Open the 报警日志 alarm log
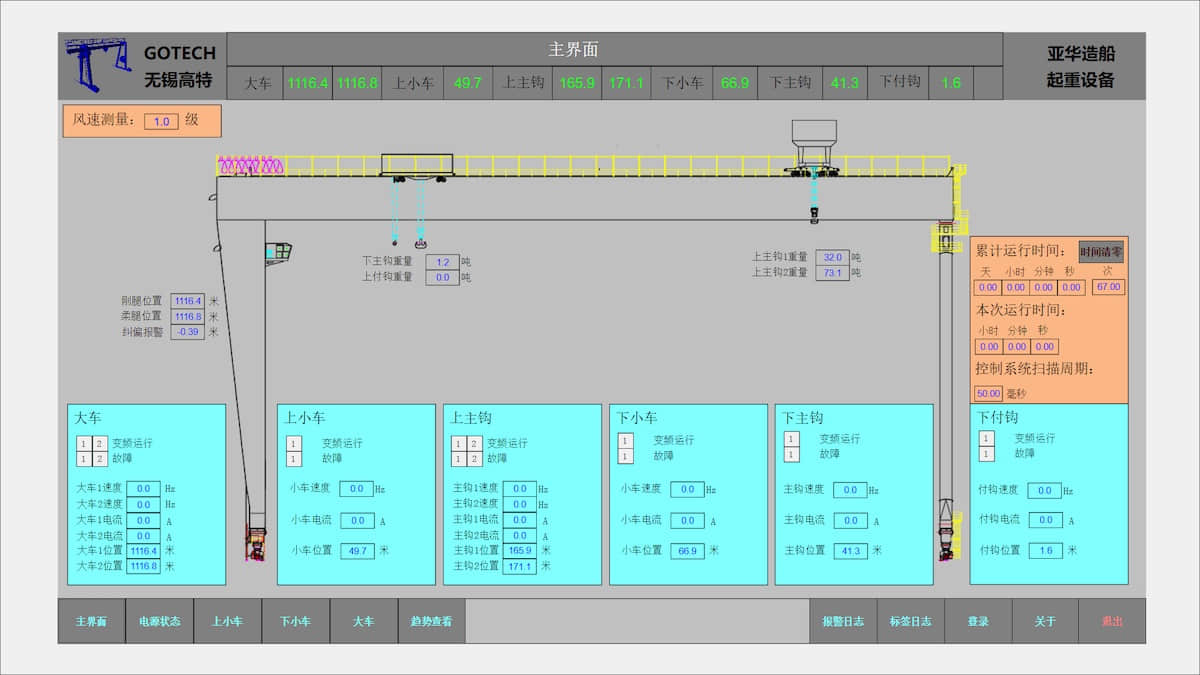Screen dimensions: 1200x675 (x=843, y=621)
